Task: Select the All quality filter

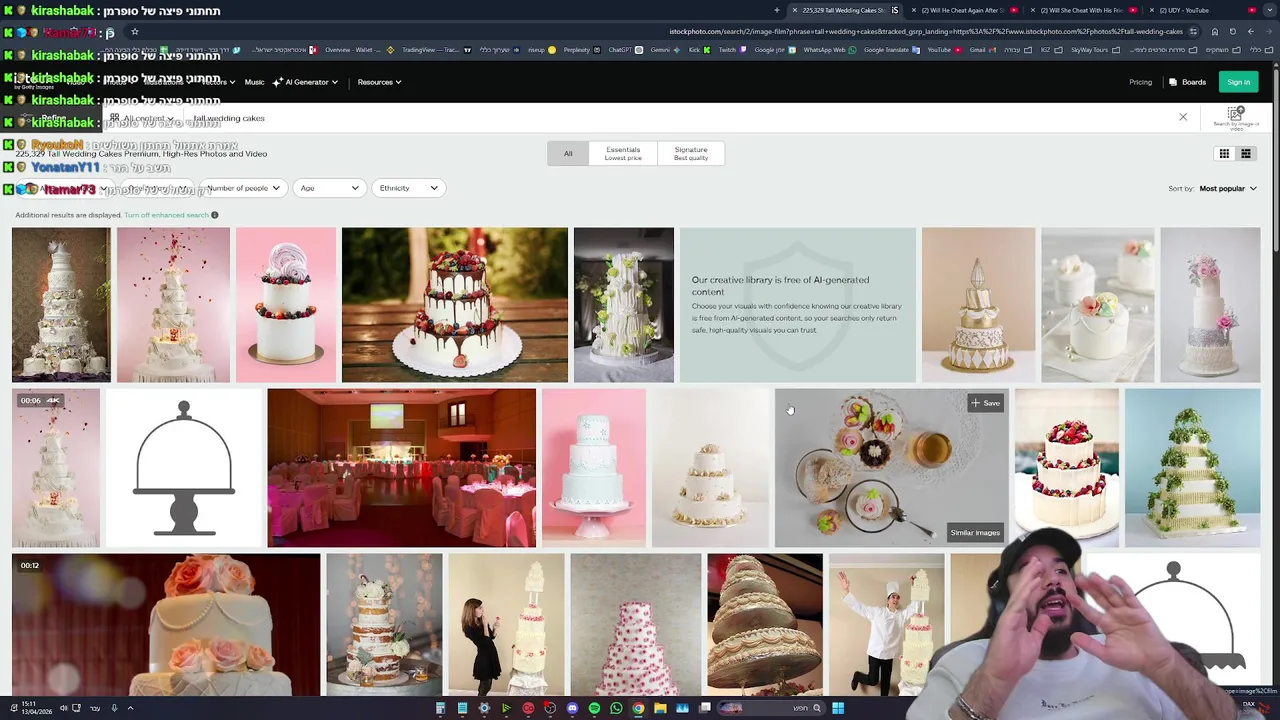Action: (x=568, y=153)
